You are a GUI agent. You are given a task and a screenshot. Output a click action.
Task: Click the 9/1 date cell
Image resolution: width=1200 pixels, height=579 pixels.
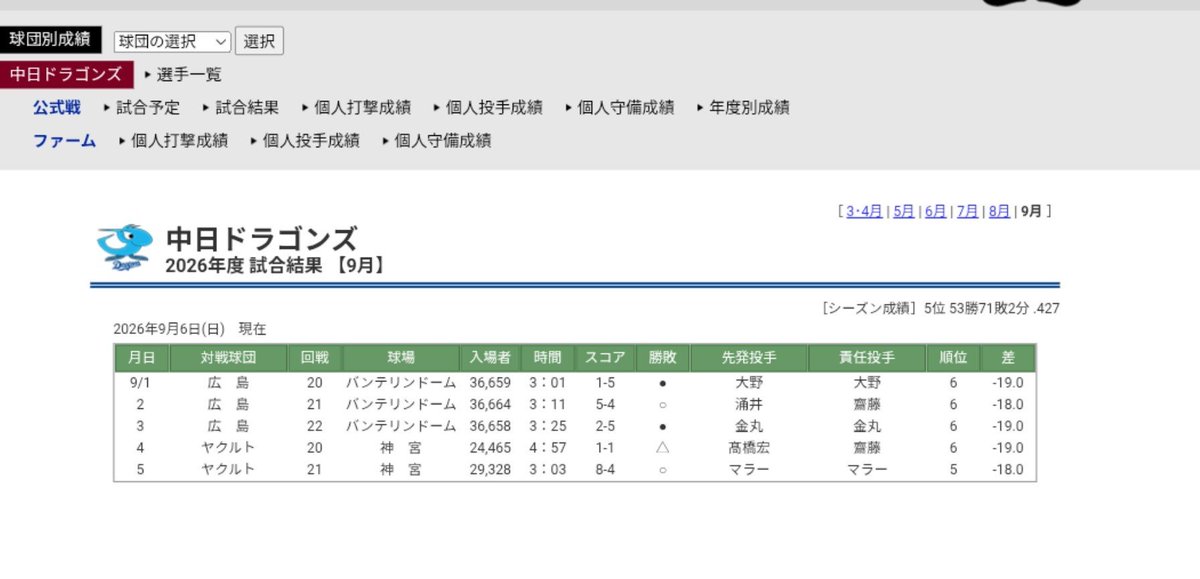pyautogui.click(x=141, y=382)
